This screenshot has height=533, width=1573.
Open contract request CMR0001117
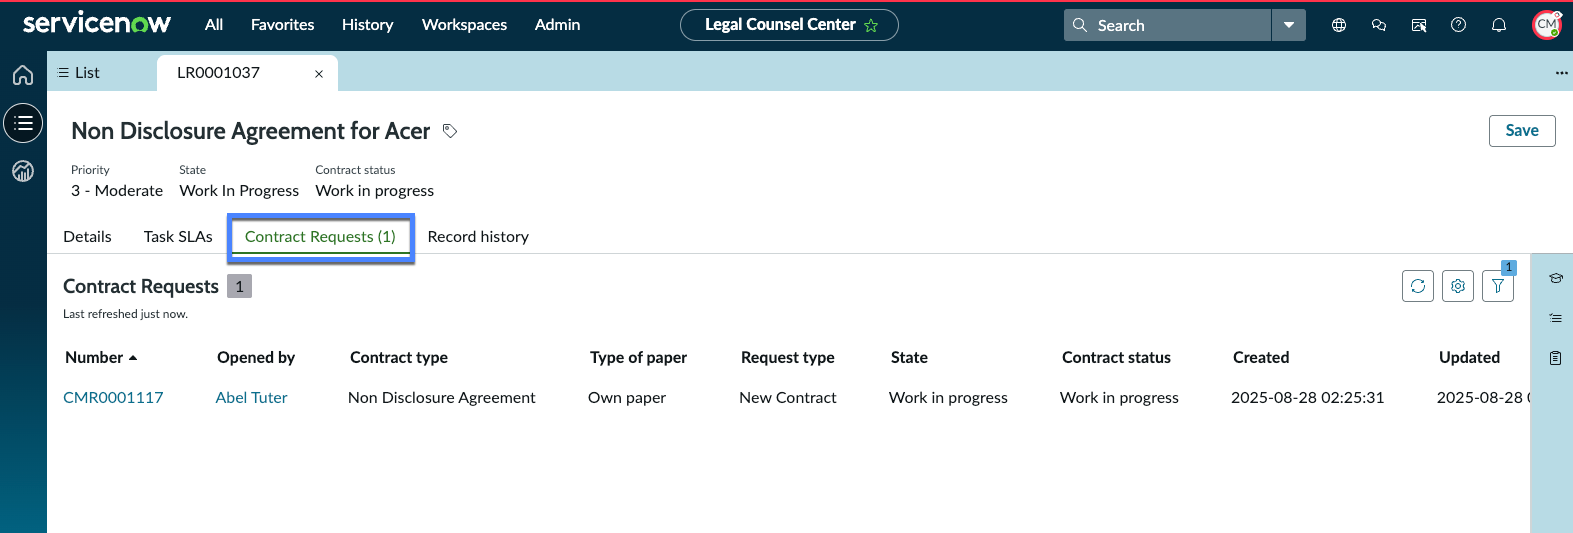point(113,398)
